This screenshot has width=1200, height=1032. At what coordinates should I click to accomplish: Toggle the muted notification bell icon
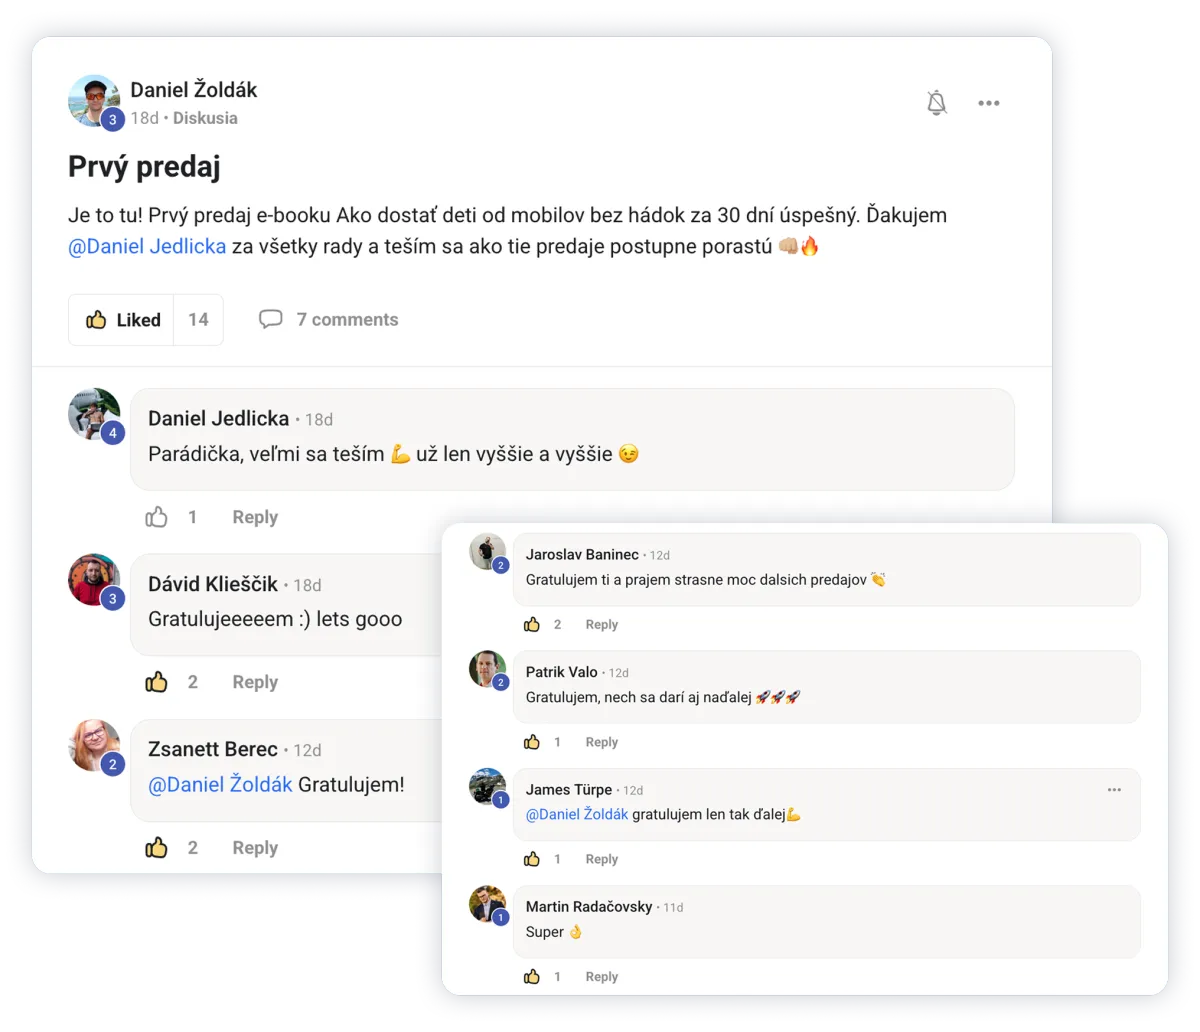tap(936, 103)
